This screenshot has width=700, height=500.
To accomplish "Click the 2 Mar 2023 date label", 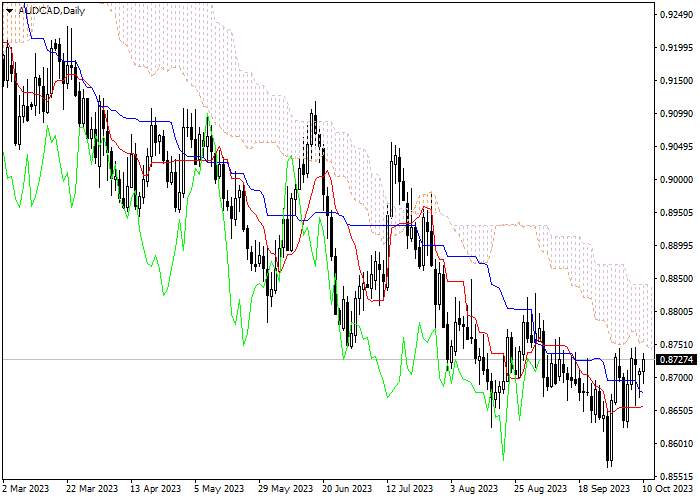I will pyautogui.click(x=26, y=488).
